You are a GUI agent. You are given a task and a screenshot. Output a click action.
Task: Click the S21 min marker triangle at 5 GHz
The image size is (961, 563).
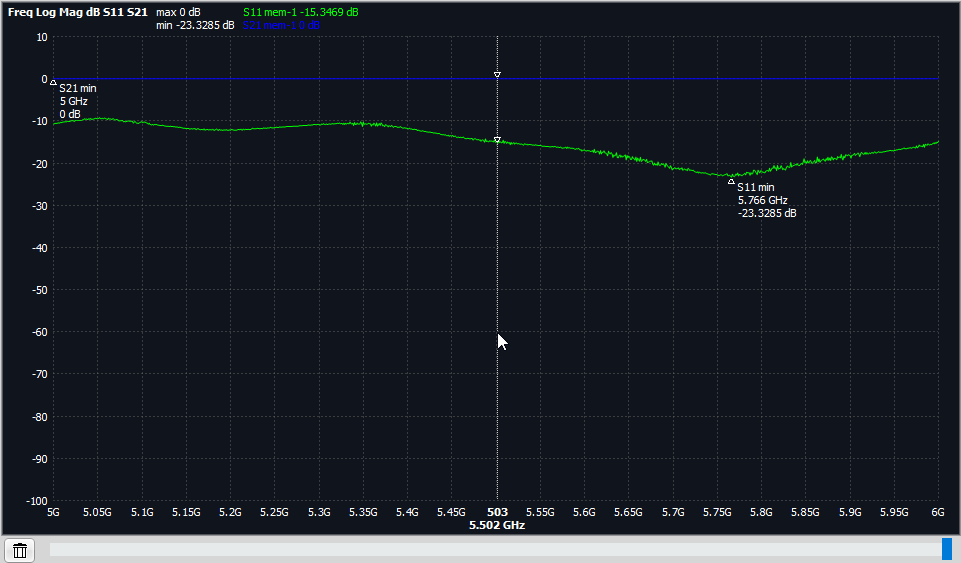[x=53, y=83]
